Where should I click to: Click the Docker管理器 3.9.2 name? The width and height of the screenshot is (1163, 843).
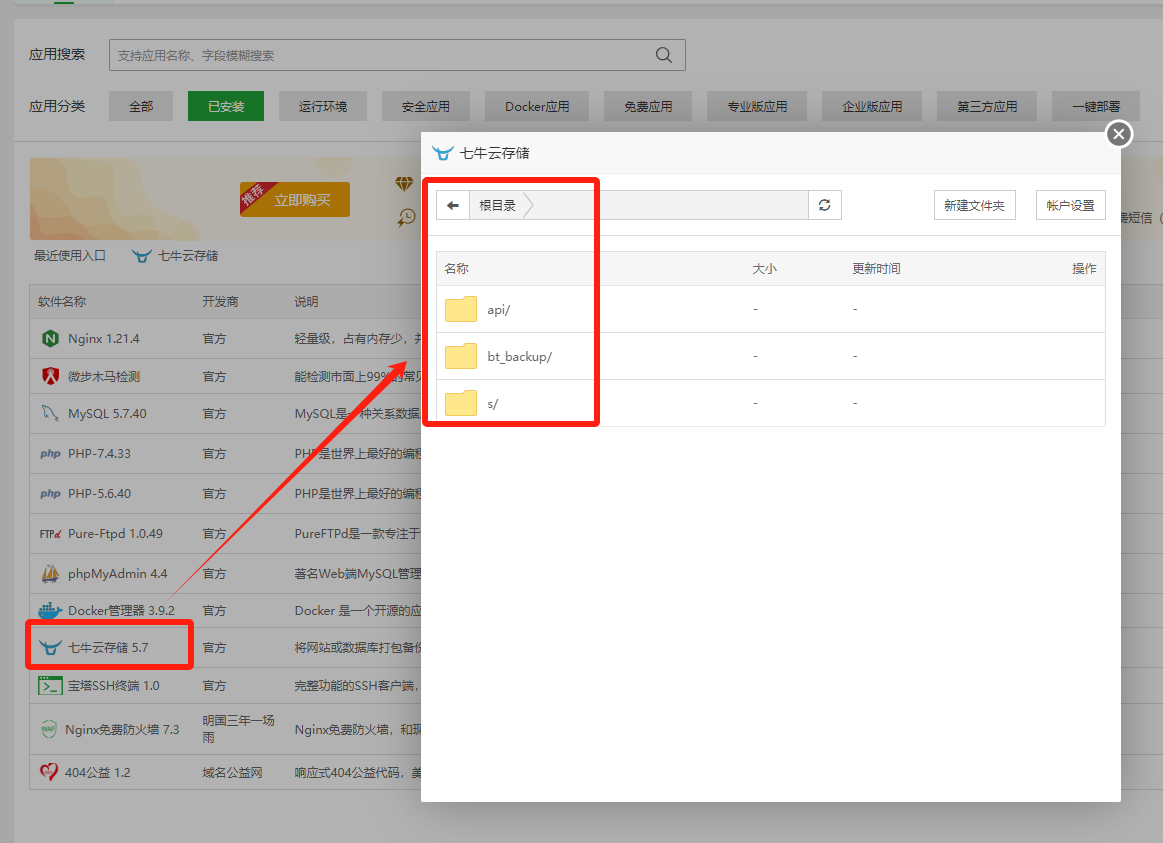click(122, 611)
